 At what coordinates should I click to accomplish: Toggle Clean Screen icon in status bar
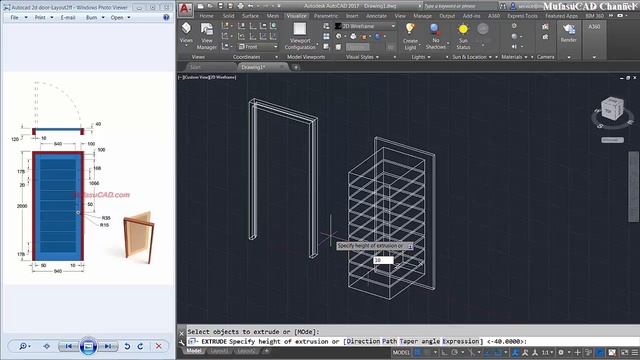624,352
